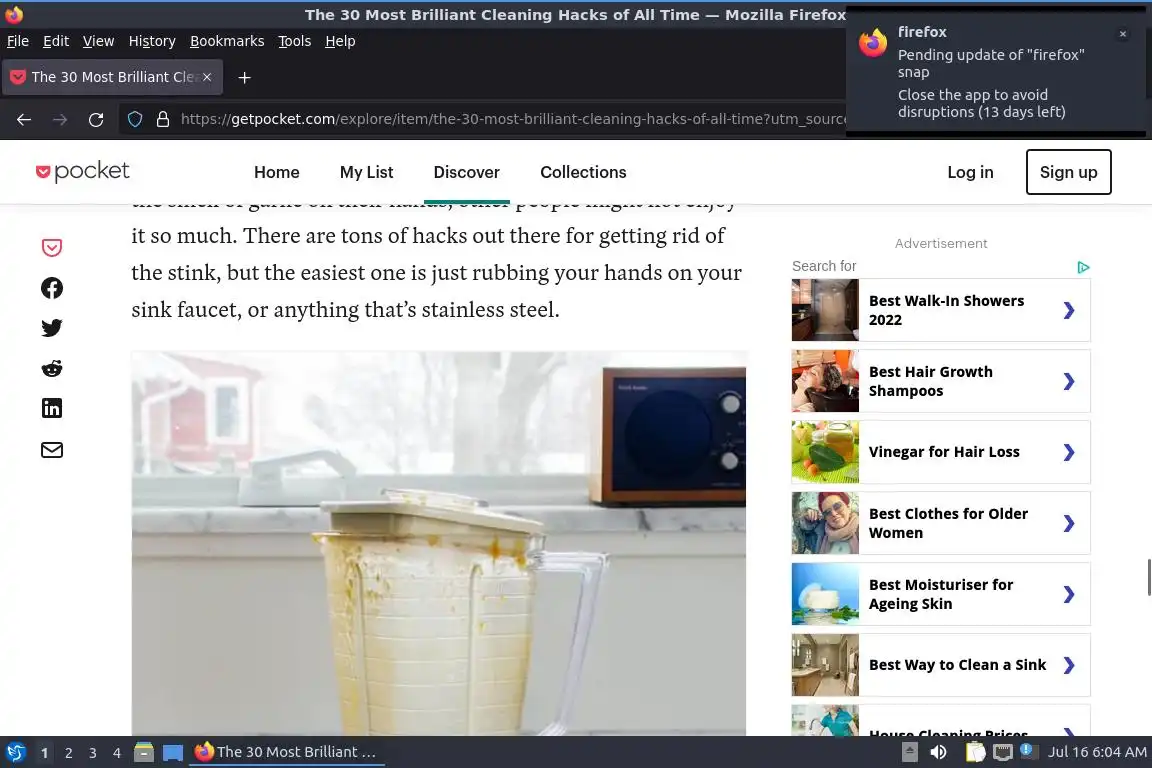Open Collections in Pocket nav
Viewport: 1152px width, 768px height.
point(583,172)
